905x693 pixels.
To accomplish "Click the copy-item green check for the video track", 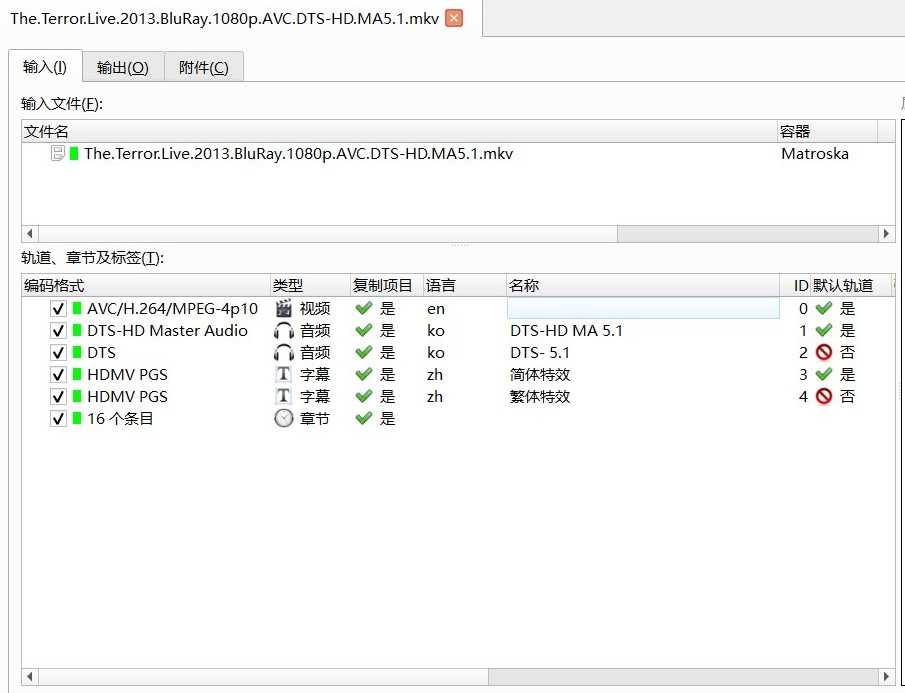I will (364, 309).
